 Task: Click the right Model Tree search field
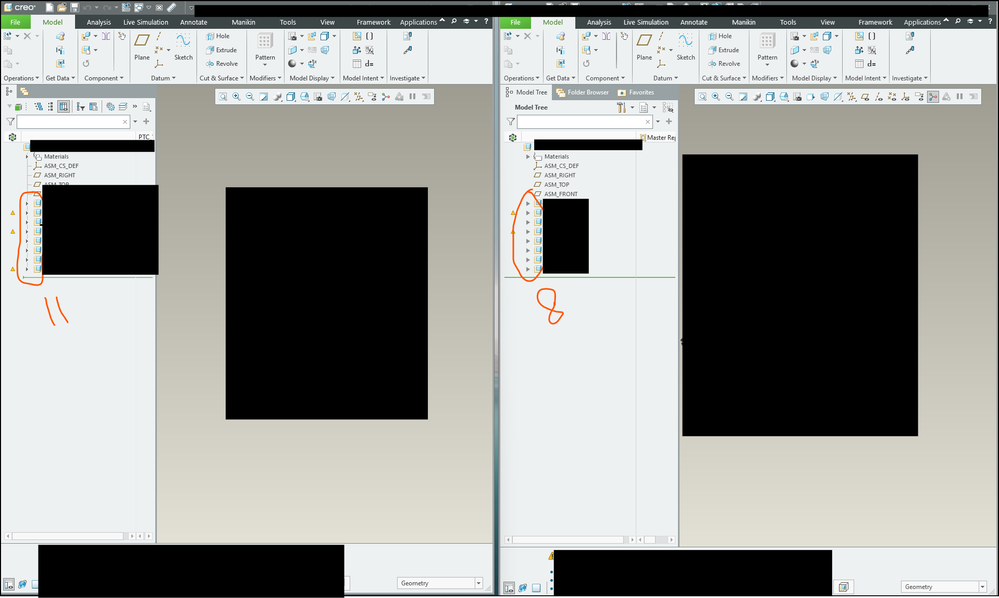point(585,121)
